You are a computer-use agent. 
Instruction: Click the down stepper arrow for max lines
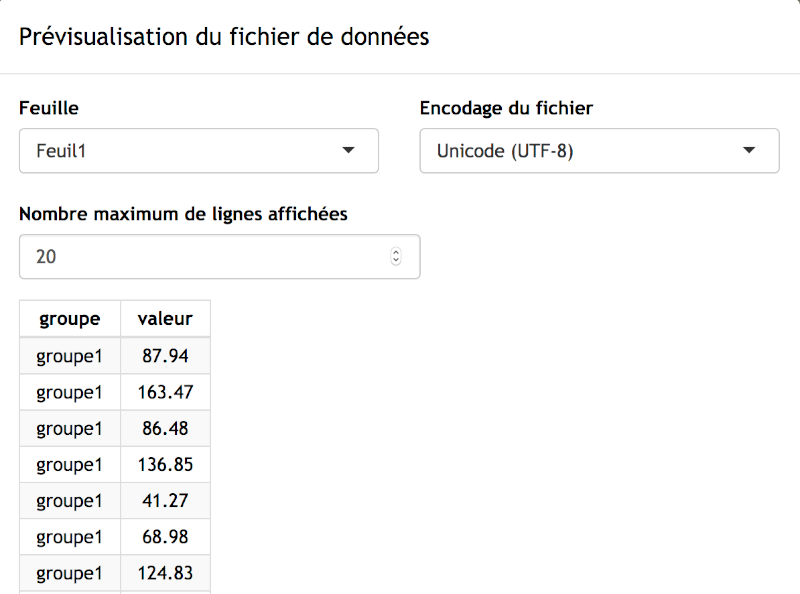click(x=398, y=261)
